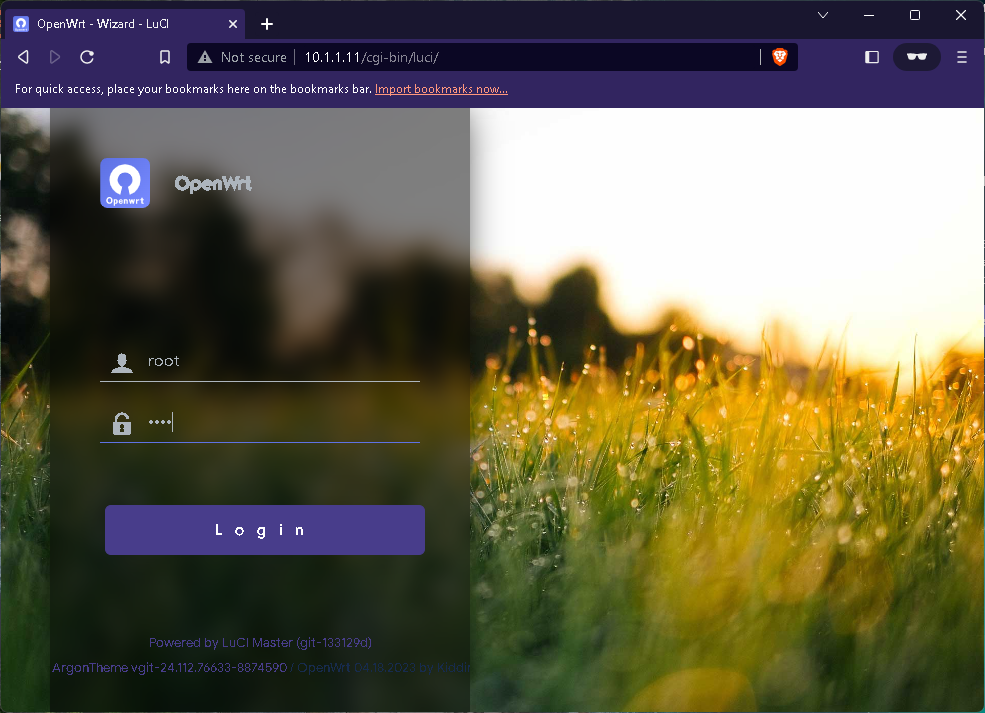Open a new tab with plus button

click(x=267, y=24)
